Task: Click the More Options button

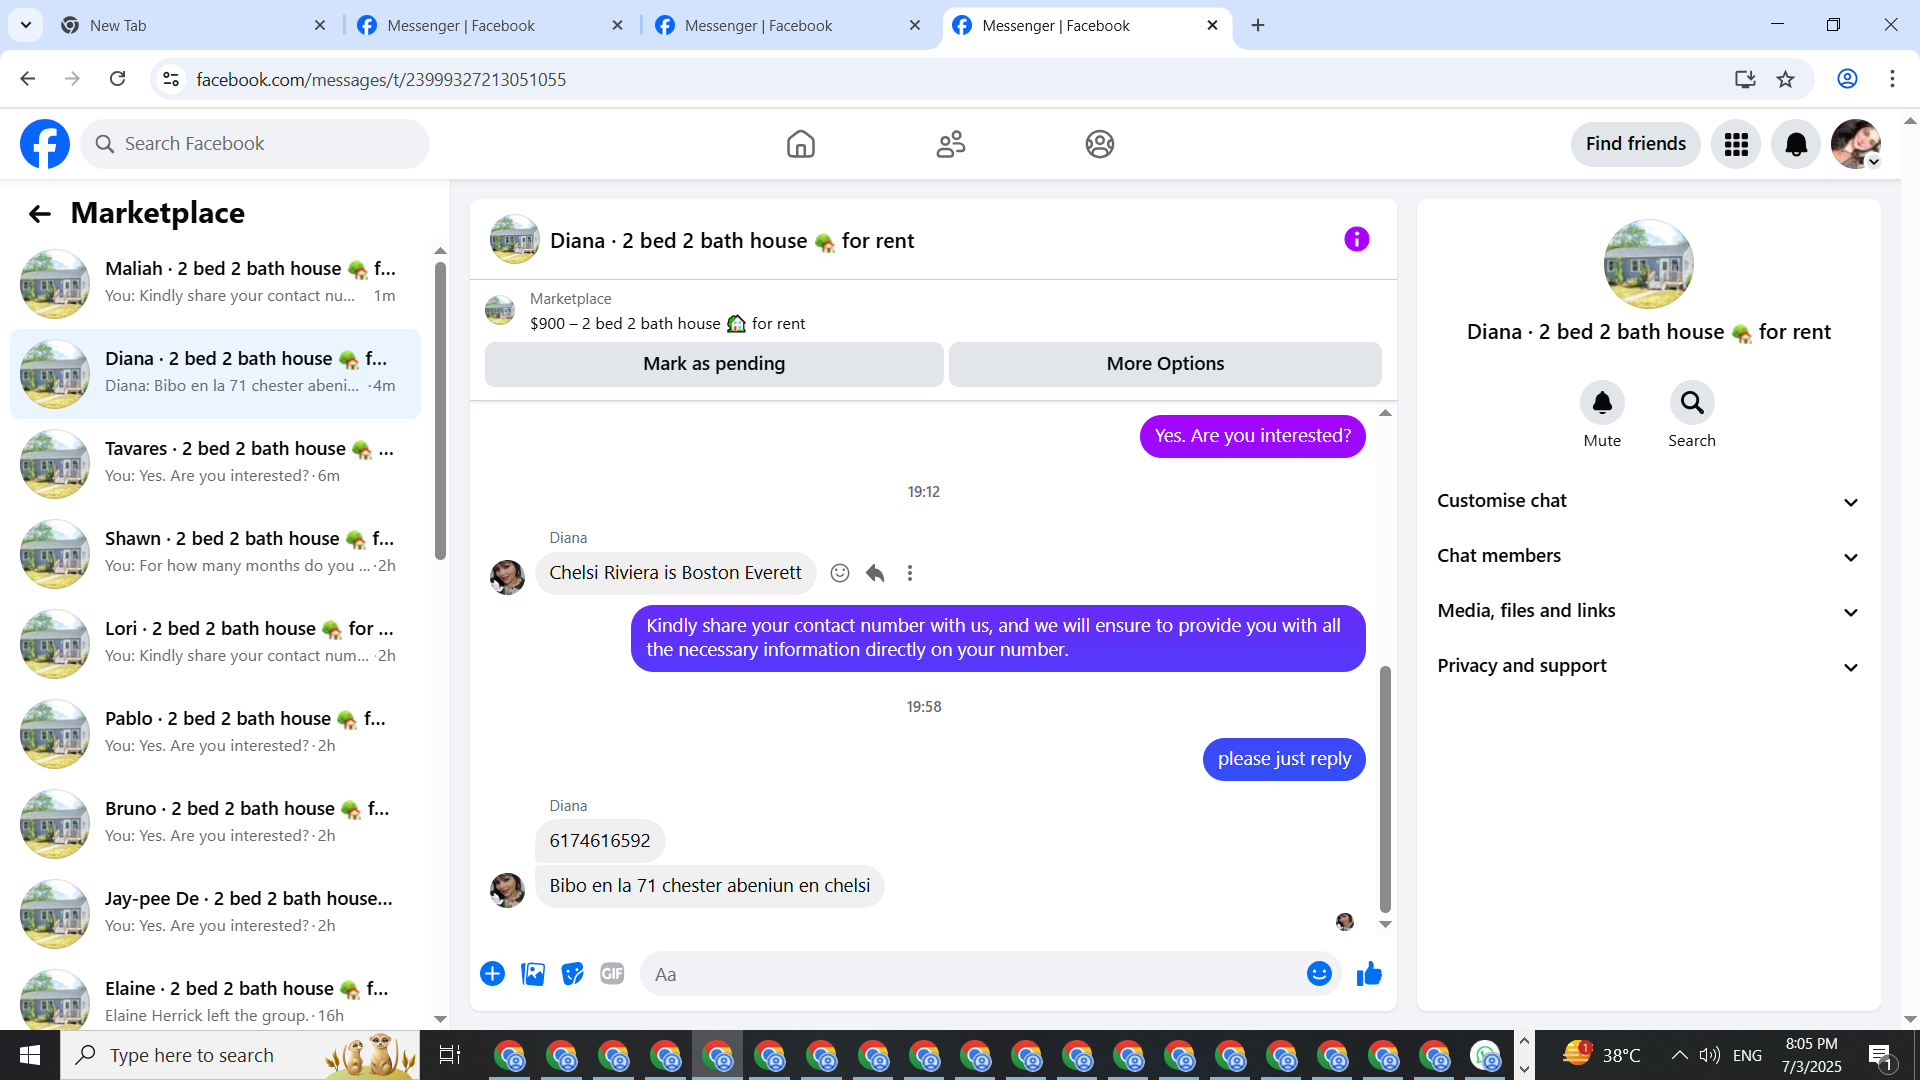Action: (1164, 364)
